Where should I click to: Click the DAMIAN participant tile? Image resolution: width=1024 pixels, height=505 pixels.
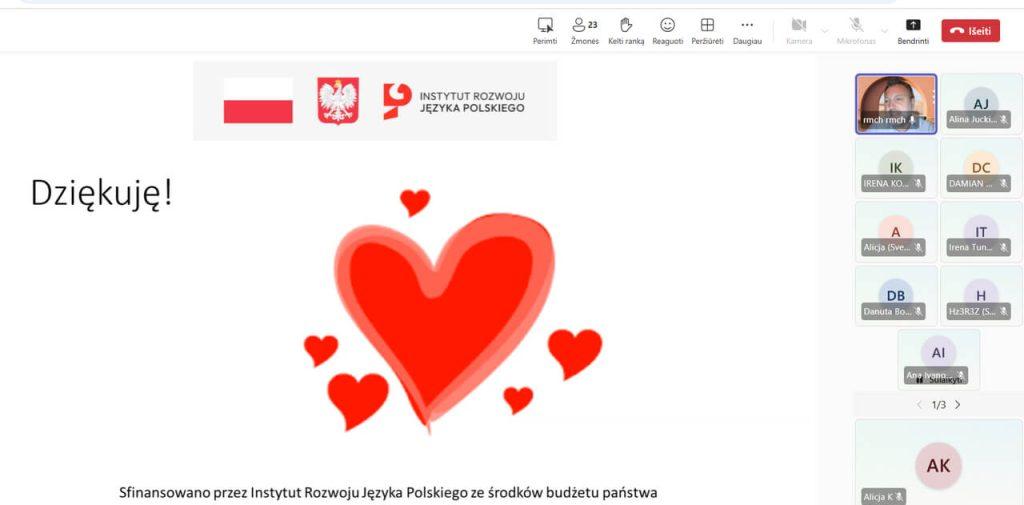pyautogui.click(x=981, y=167)
